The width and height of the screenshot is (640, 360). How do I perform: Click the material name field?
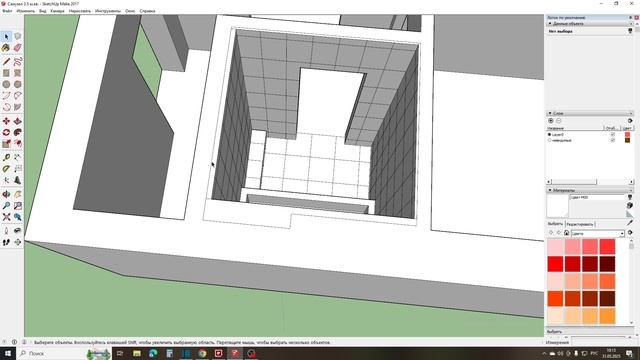pyautogui.click(x=597, y=198)
